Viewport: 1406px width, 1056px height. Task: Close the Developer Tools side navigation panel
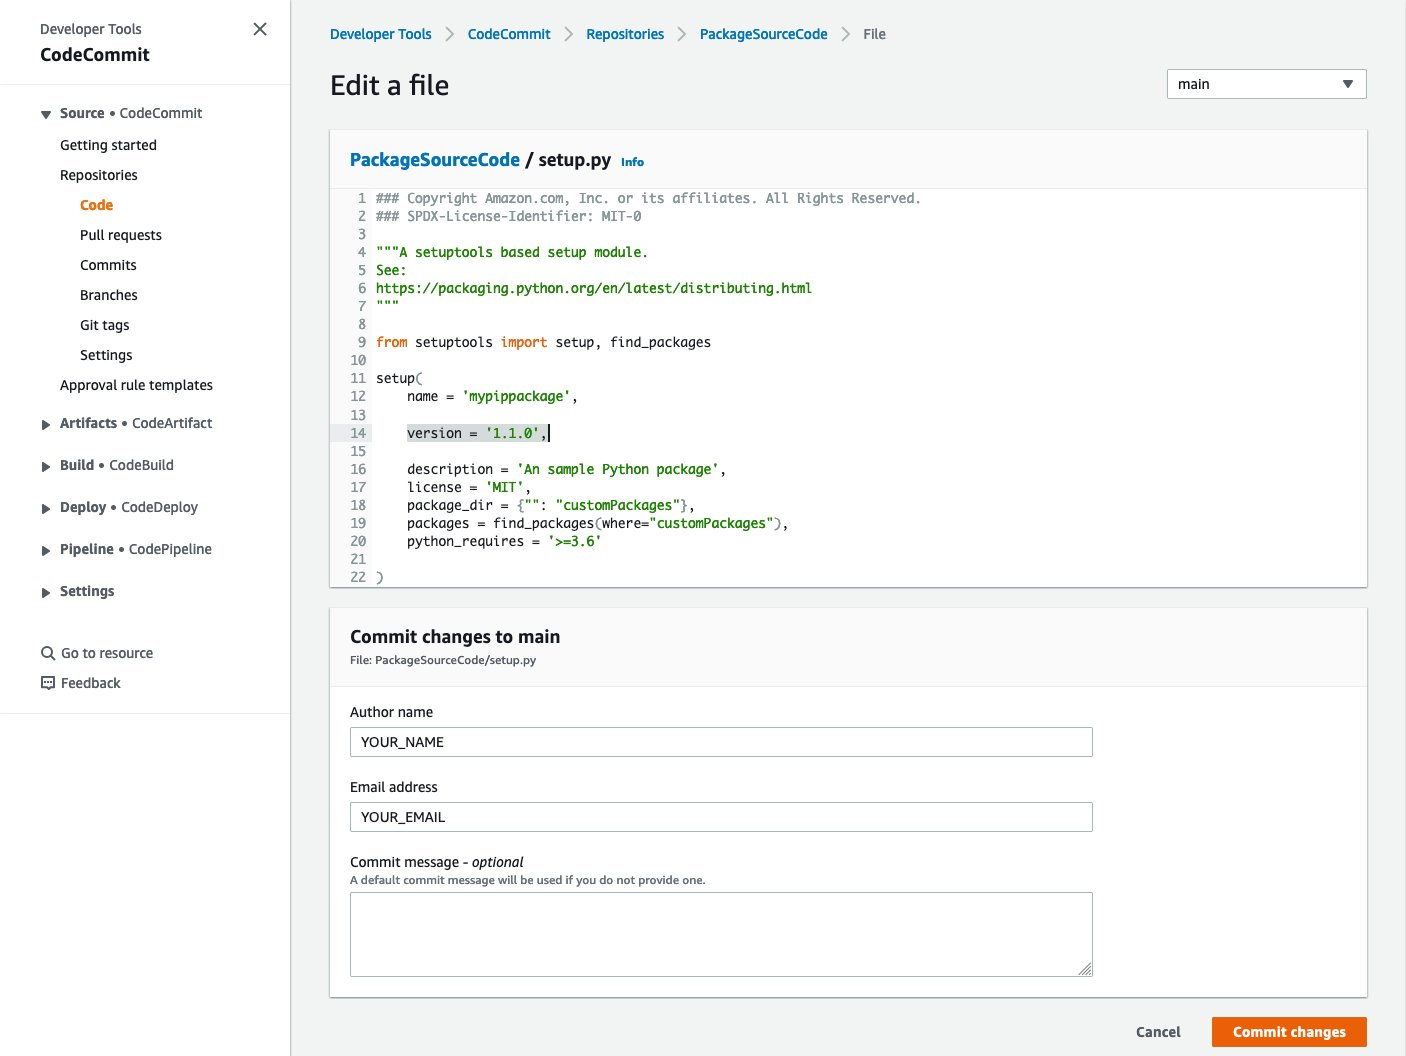click(x=259, y=29)
